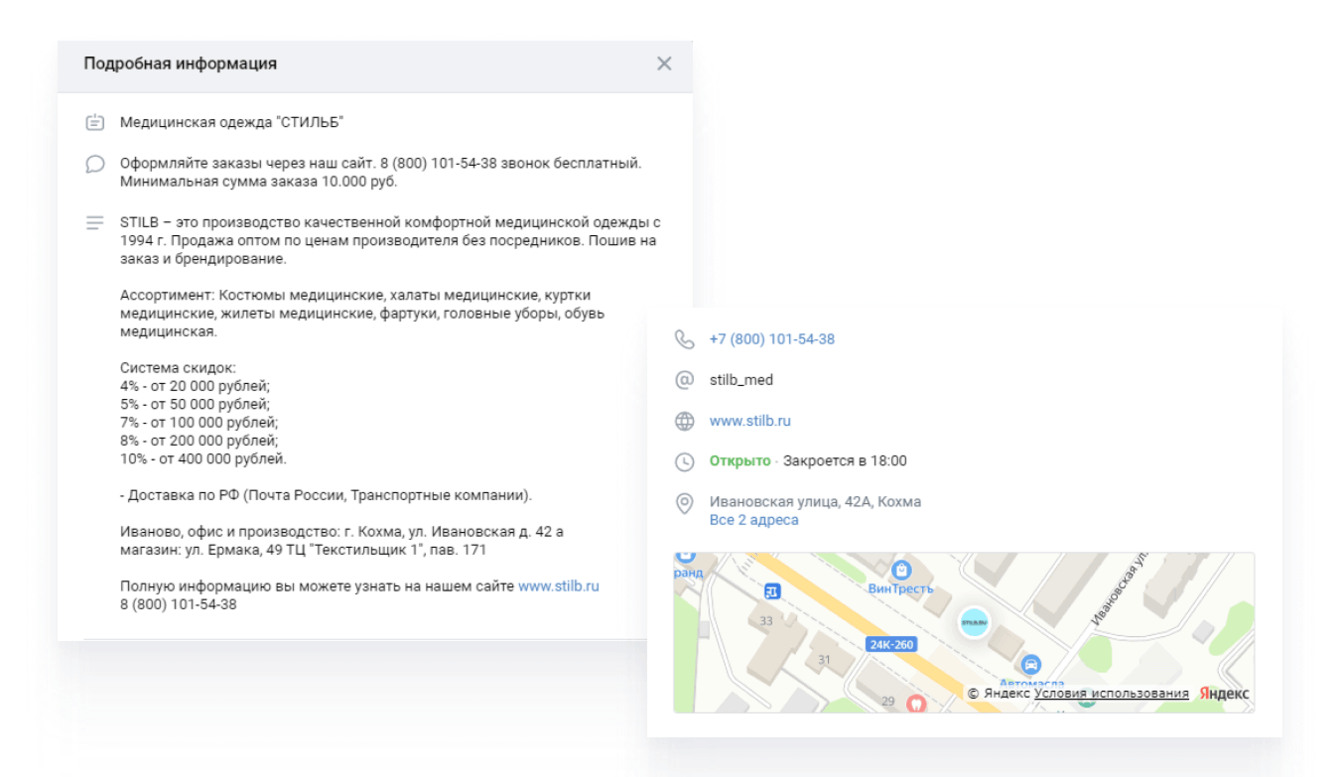1340x777 pixels.
Task: Click the blue bus stop icon on the map
Action: pos(771,591)
